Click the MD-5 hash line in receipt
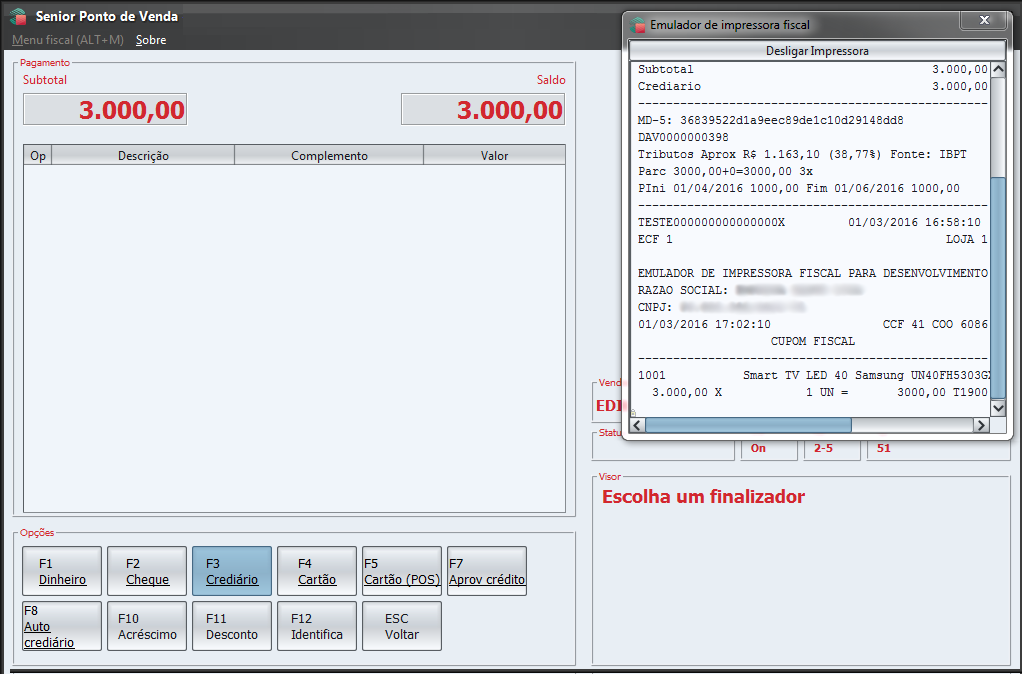This screenshot has height=674, width=1022. (770, 121)
